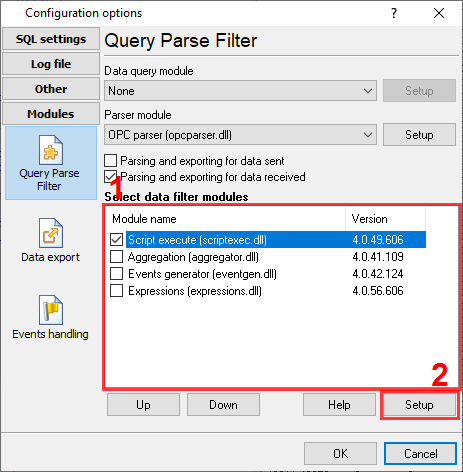Open the Data query module dropdown
Viewport: 463px width, 472px height.
[x=240, y=91]
